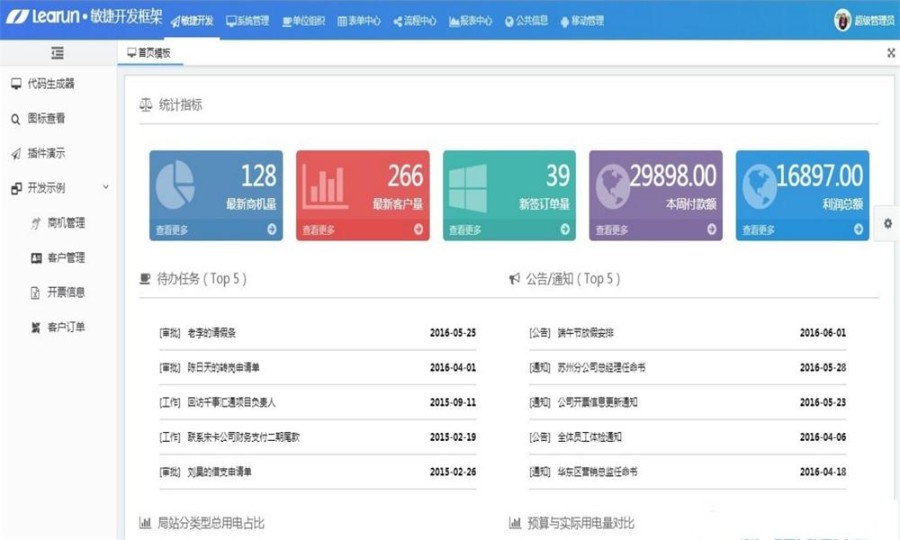Open the 移动管理 top menu
This screenshot has width=900, height=540.
point(582,21)
